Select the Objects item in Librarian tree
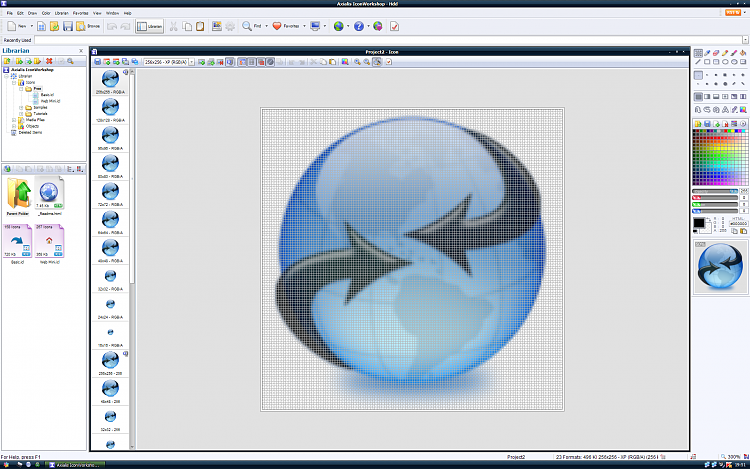This screenshot has height=469, width=750. (x=32, y=126)
